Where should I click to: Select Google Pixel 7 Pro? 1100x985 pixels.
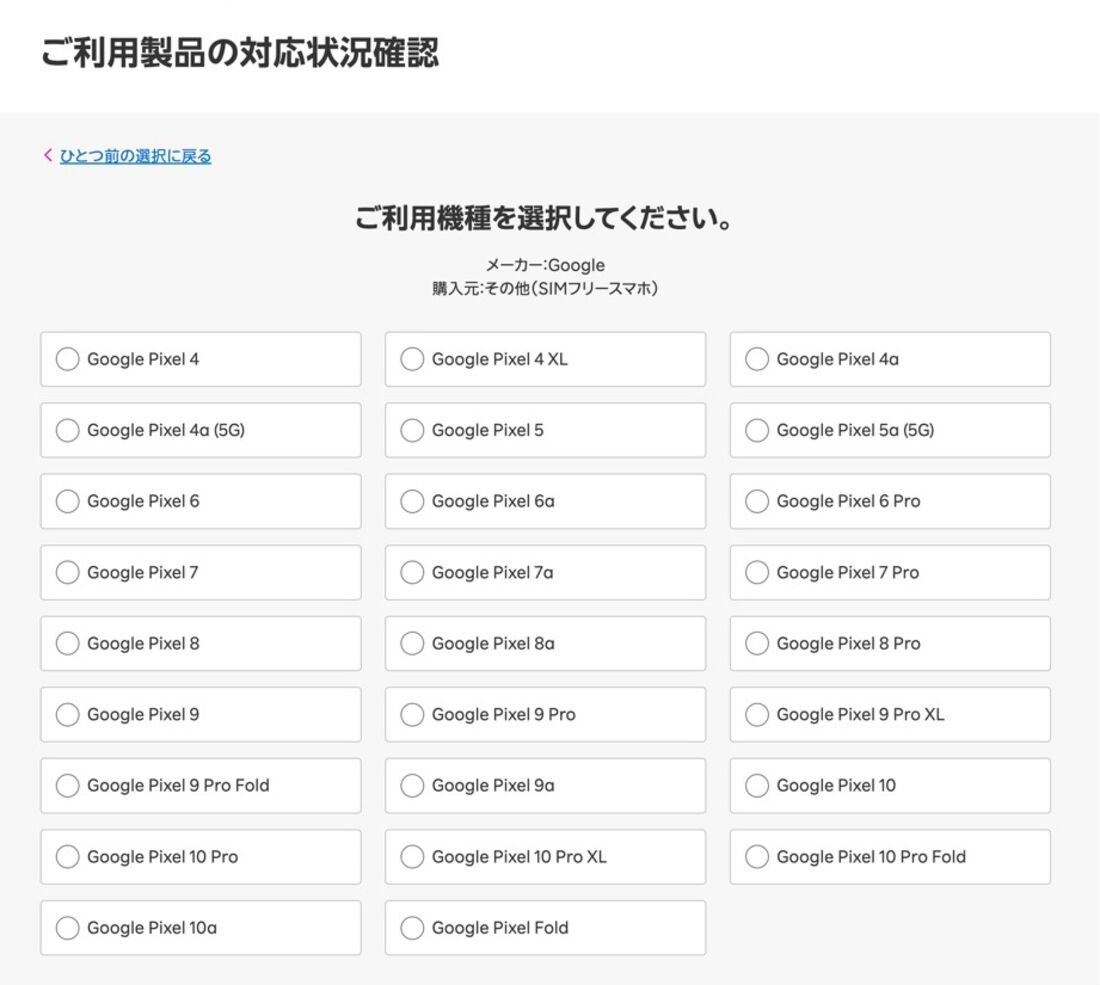click(890, 572)
